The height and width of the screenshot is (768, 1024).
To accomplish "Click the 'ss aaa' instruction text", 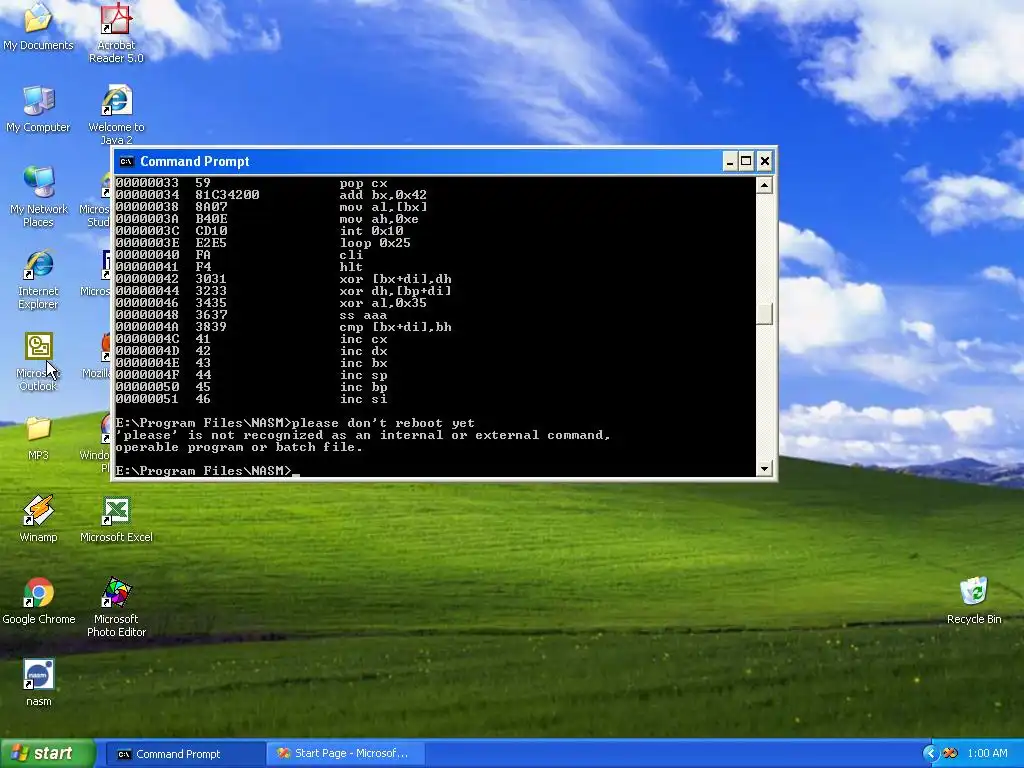I will coord(363,315).
